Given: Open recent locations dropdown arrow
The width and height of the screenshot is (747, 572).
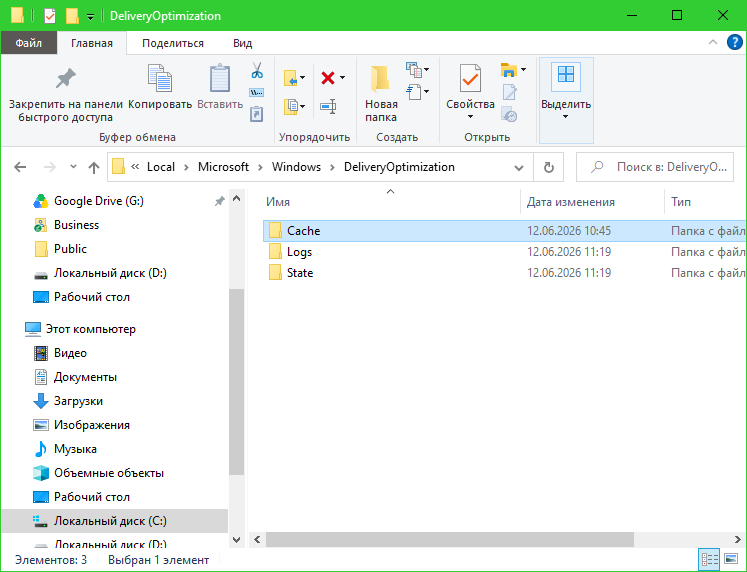Looking at the screenshot, I should pyautogui.click(x=73, y=167).
